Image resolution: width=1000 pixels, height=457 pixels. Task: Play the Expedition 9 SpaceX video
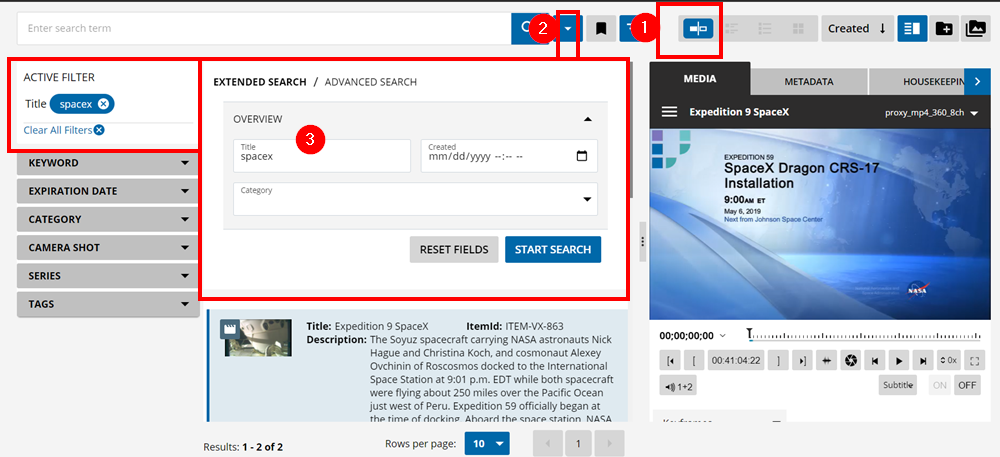pyautogui.click(x=900, y=360)
